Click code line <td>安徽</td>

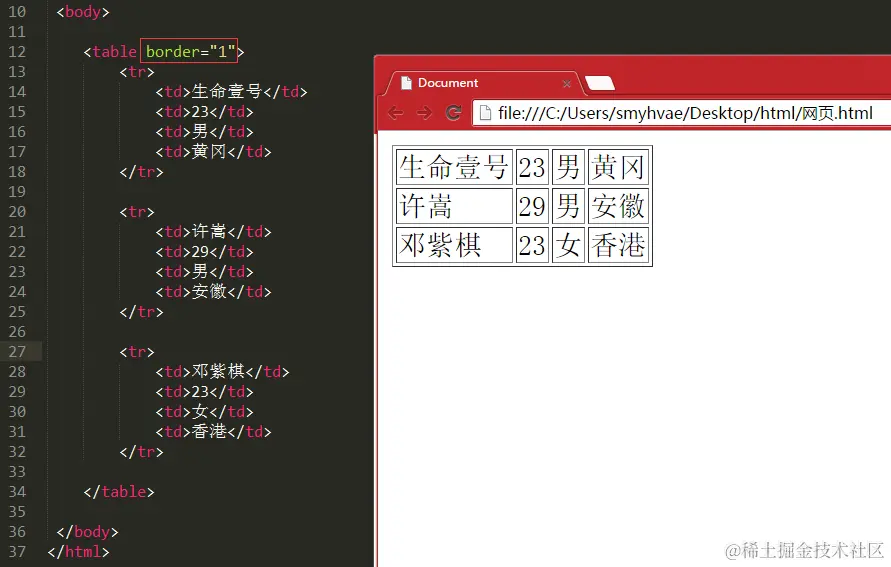tap(214, 291)
